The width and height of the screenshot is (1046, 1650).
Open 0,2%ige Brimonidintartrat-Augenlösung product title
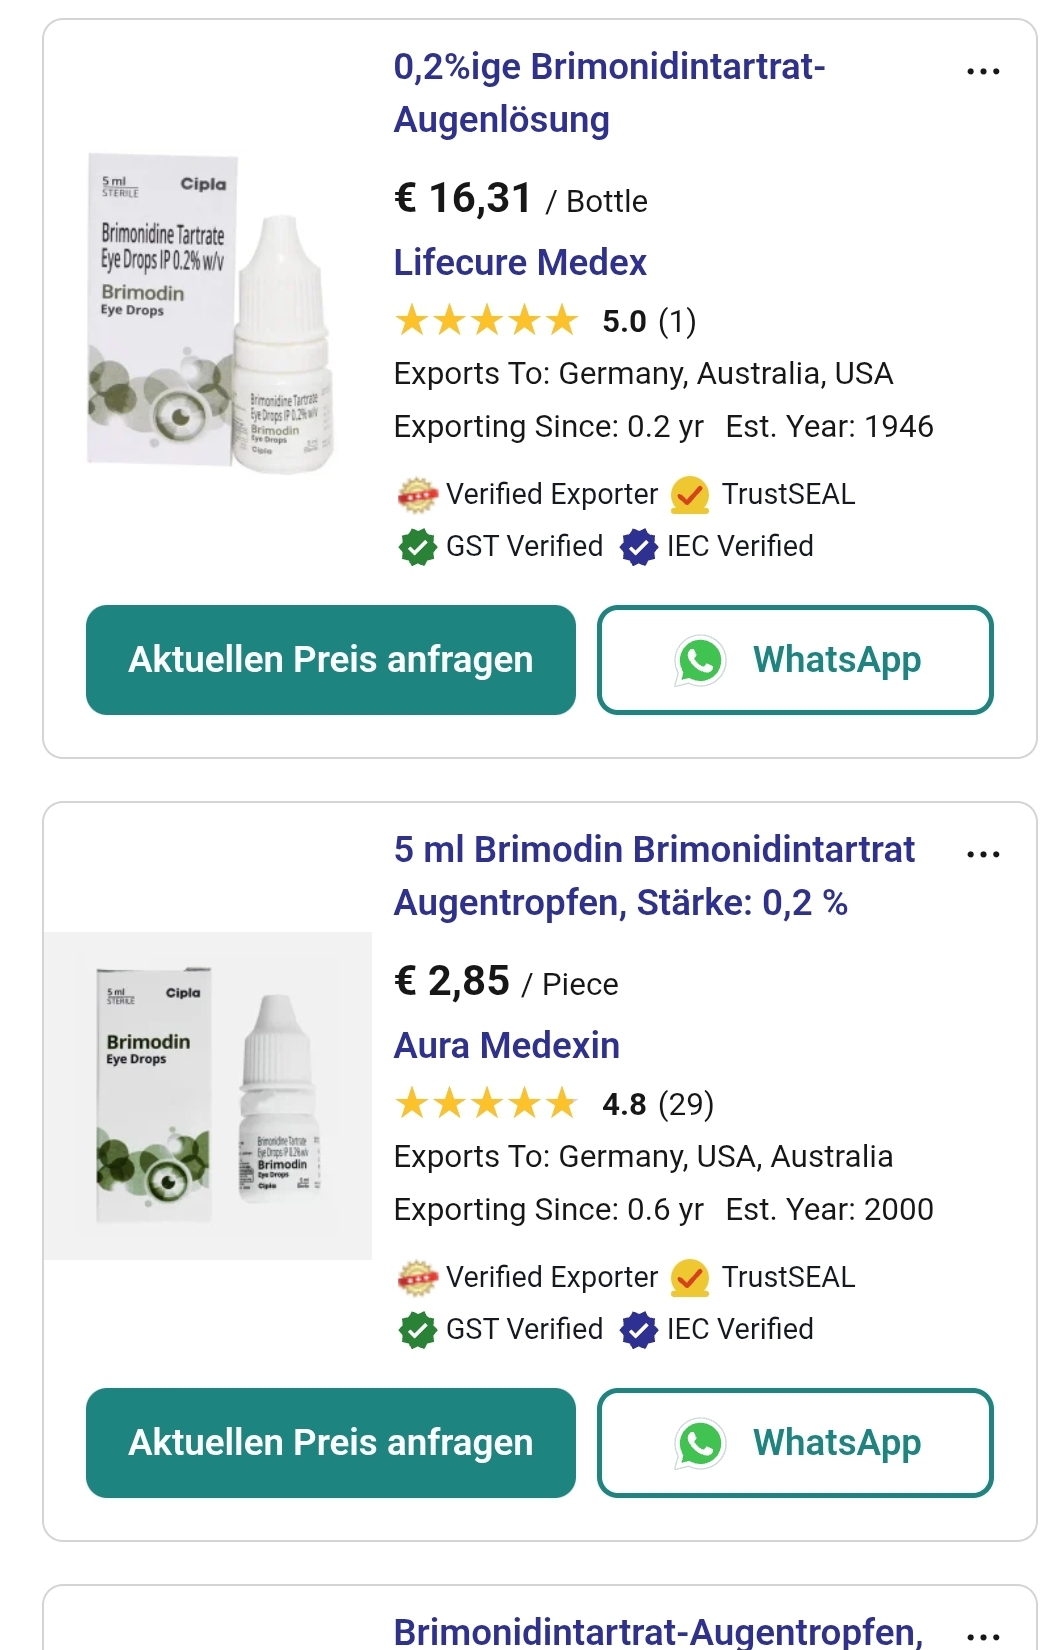point(609,93)
